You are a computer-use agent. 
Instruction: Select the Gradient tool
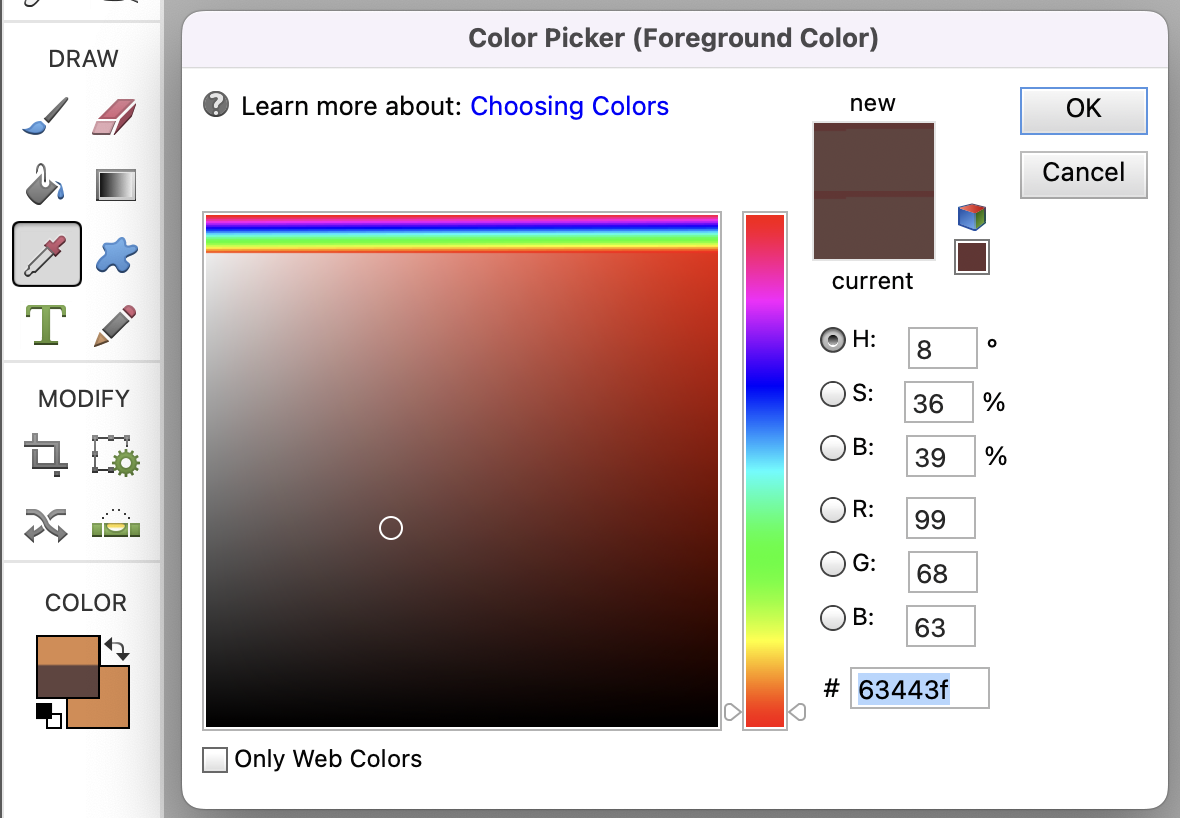(x=115, y=186)
